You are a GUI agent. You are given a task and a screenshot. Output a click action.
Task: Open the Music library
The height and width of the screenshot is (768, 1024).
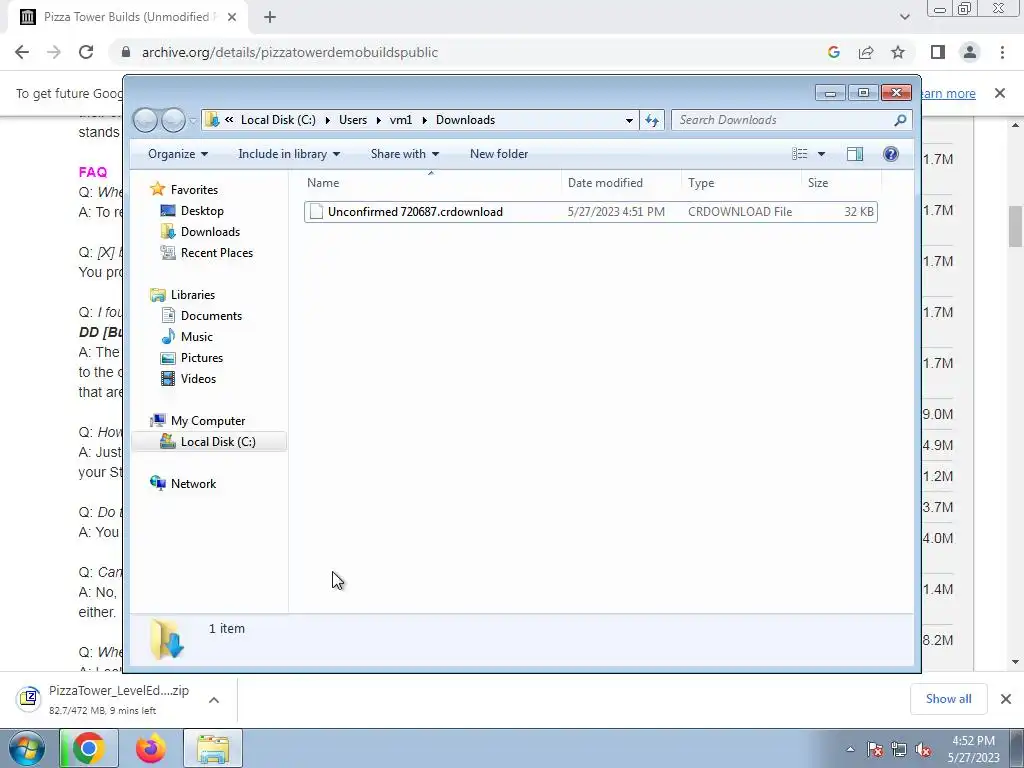pyautogui.click(x=196, y=337)
